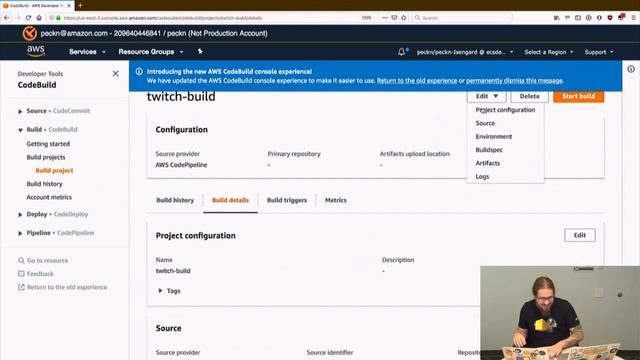Switch to Build triggers tab

pos(287,200)
